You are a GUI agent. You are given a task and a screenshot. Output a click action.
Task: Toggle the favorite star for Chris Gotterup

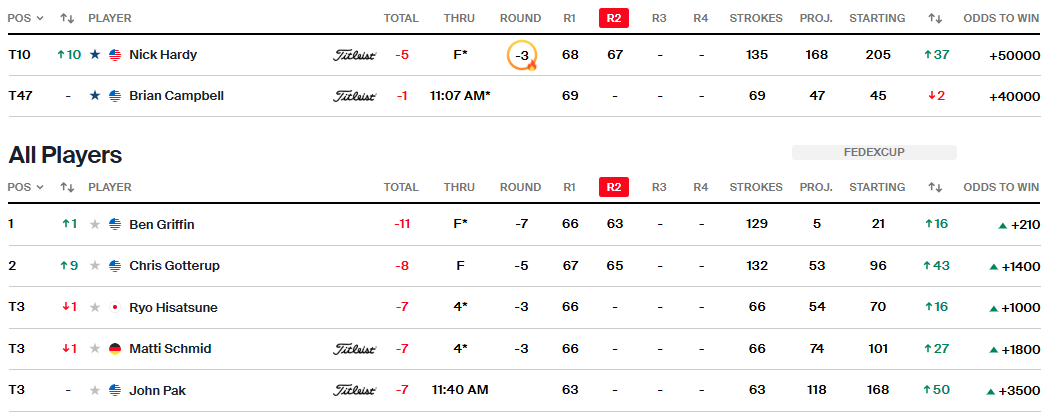[x=95, y=266]
